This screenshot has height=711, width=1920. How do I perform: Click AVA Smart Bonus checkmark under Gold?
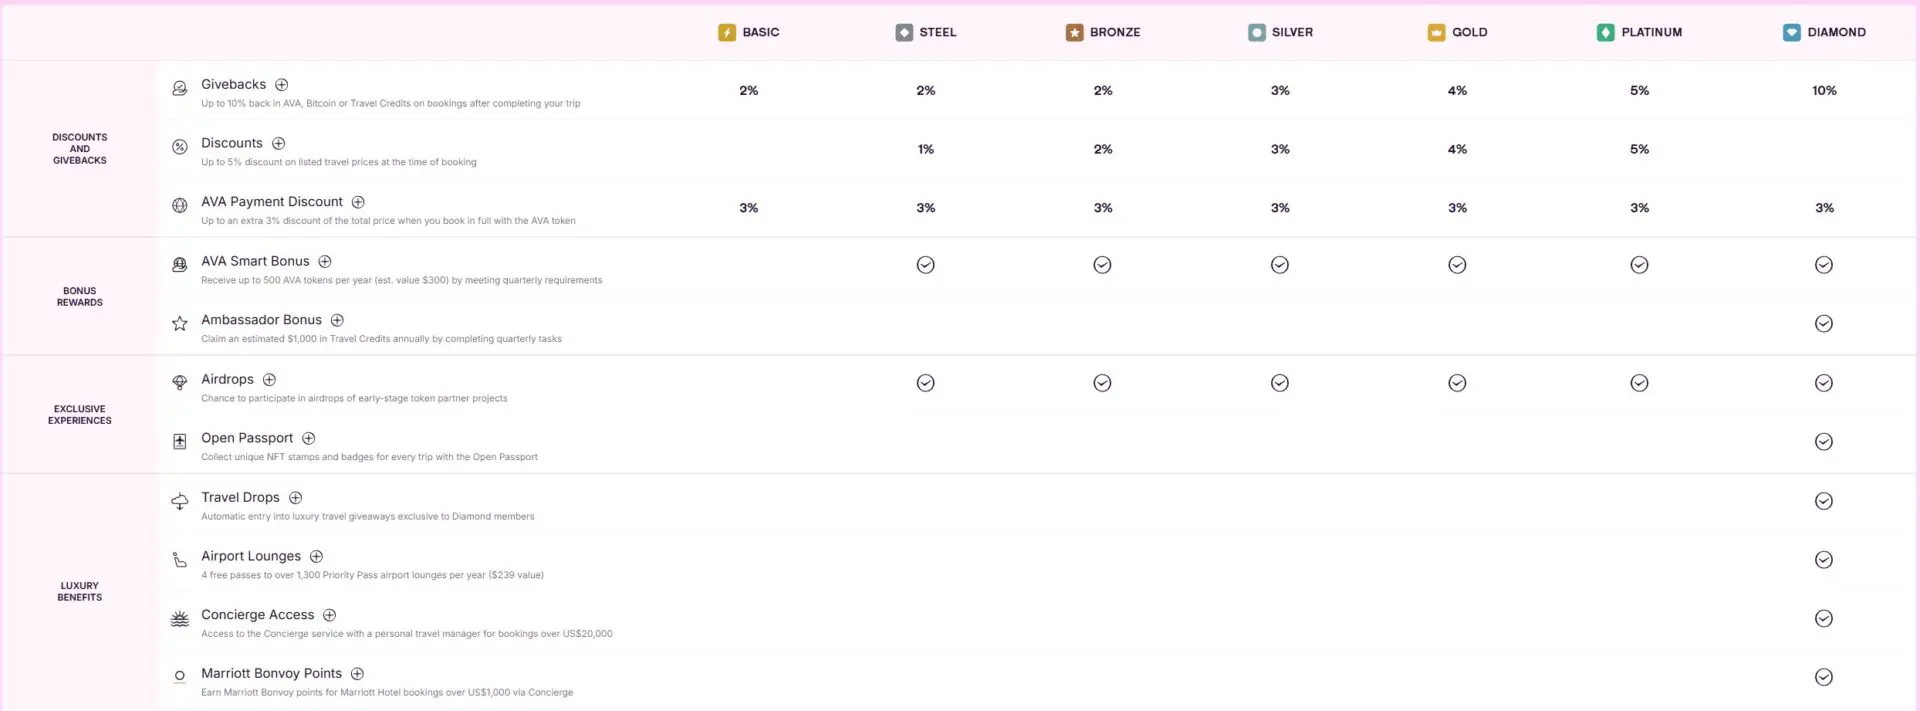(1457, 265)
